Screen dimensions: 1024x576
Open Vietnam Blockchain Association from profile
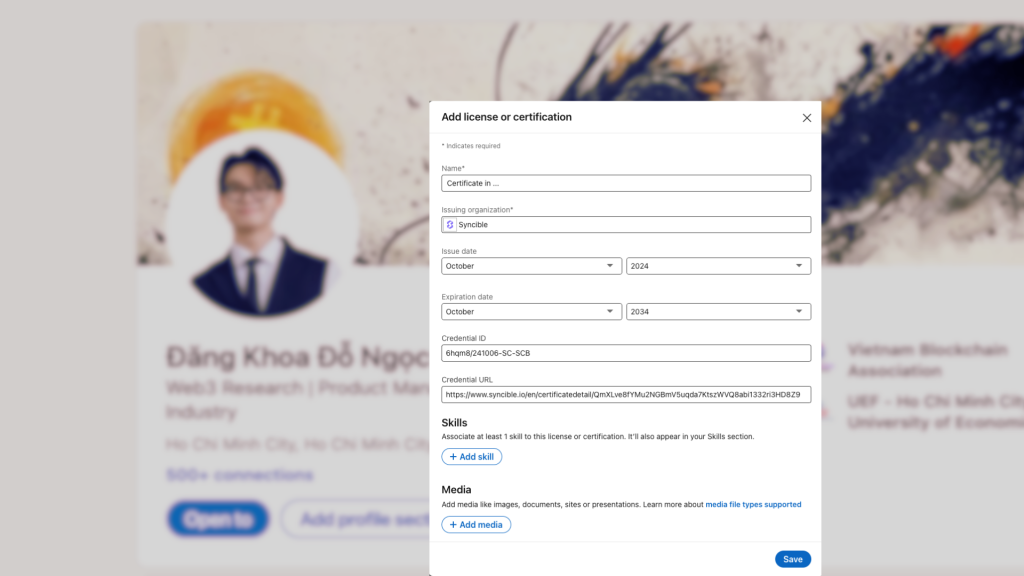[925, 360]
